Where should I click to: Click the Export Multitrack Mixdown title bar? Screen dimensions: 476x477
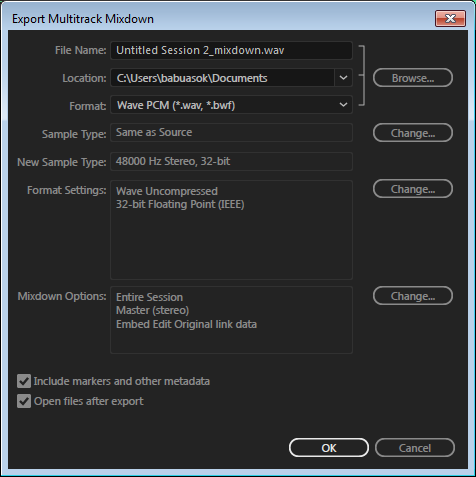pos(220,19)
